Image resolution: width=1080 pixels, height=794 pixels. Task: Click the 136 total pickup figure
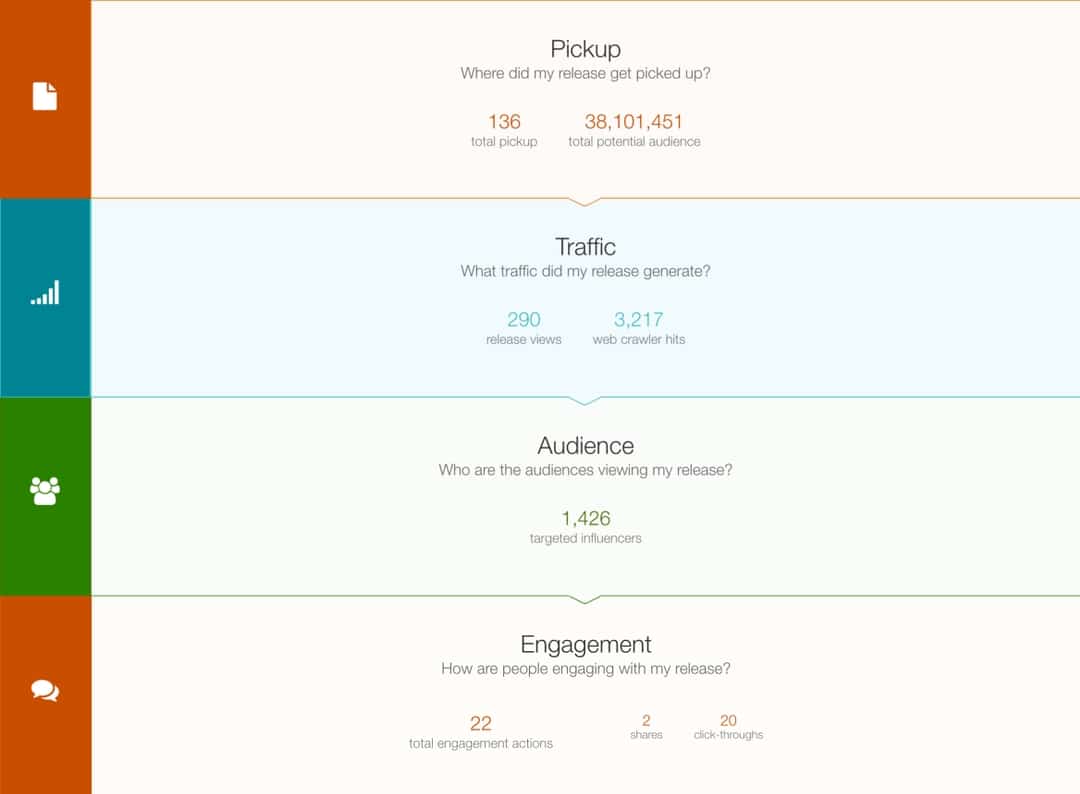[x=504, y=122]
